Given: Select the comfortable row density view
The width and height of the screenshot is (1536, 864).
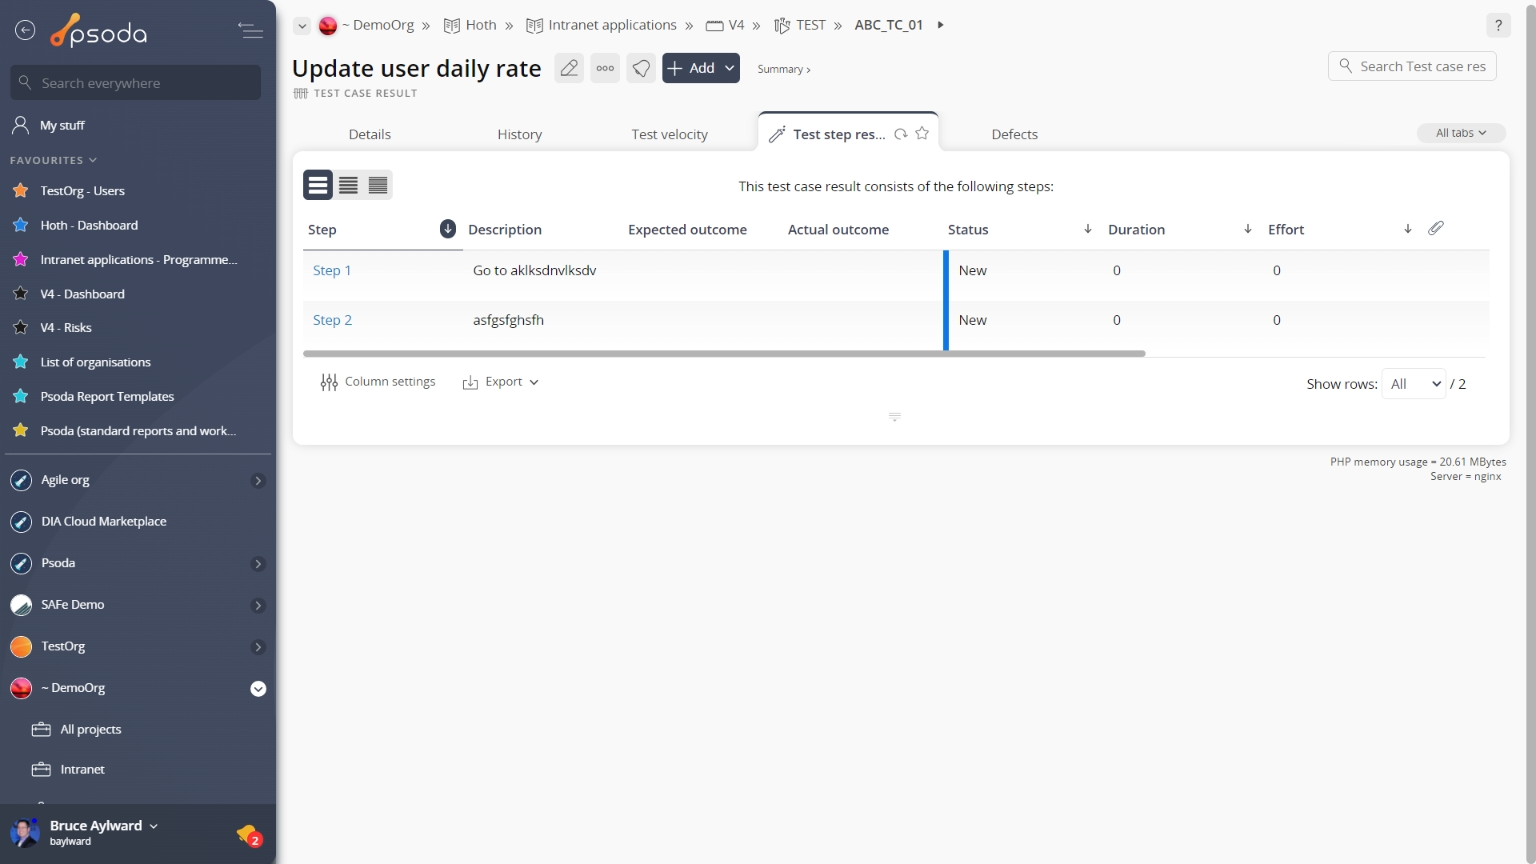Looking at the screenshot, I should [x=318, y=185].
